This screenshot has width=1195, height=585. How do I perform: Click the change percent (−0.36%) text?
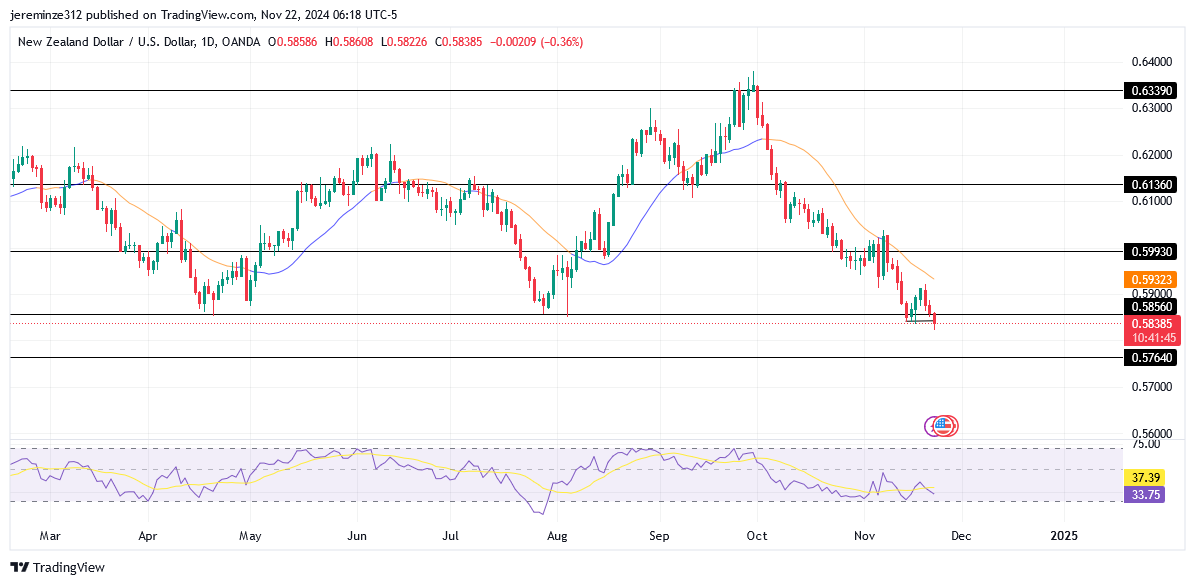point(562,42)
